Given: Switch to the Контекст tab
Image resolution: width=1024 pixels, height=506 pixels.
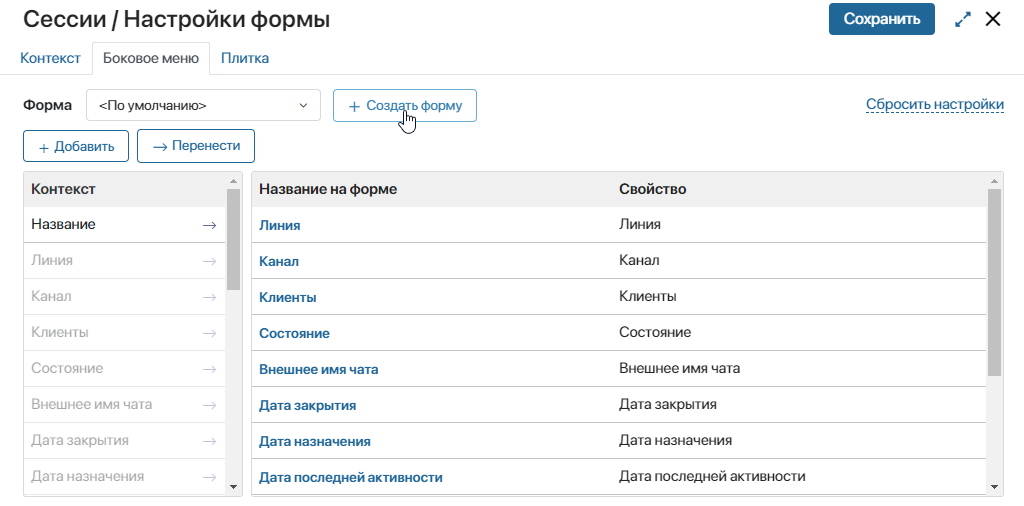Looking at the screenshot, I should click(x=50, y=58).
